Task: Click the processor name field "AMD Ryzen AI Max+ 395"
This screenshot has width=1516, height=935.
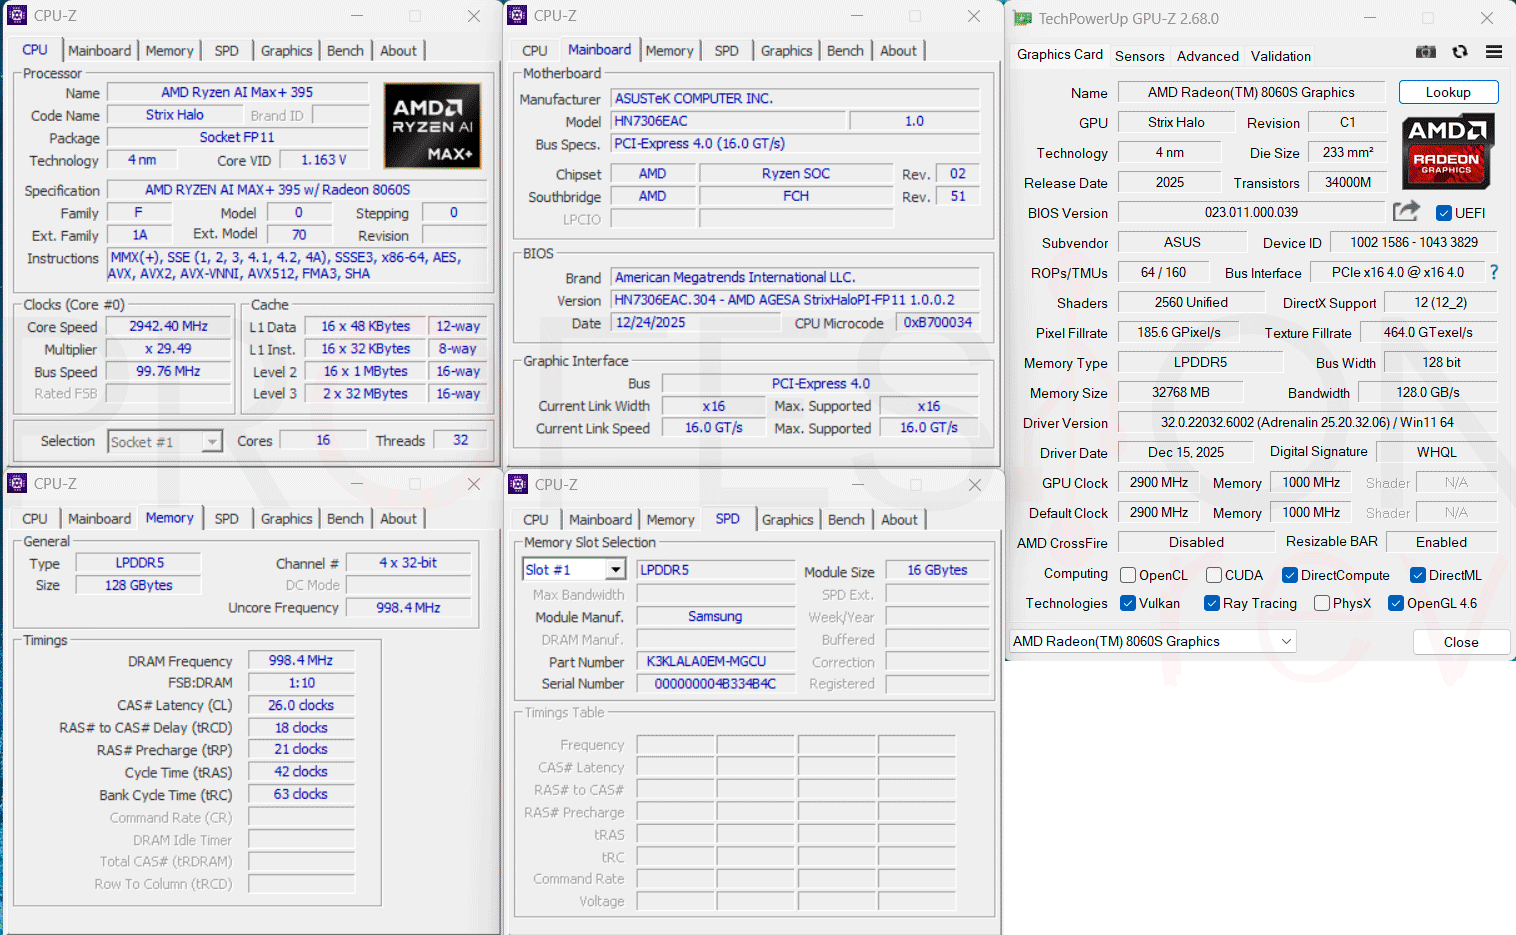Action: (x=237, y=92)
